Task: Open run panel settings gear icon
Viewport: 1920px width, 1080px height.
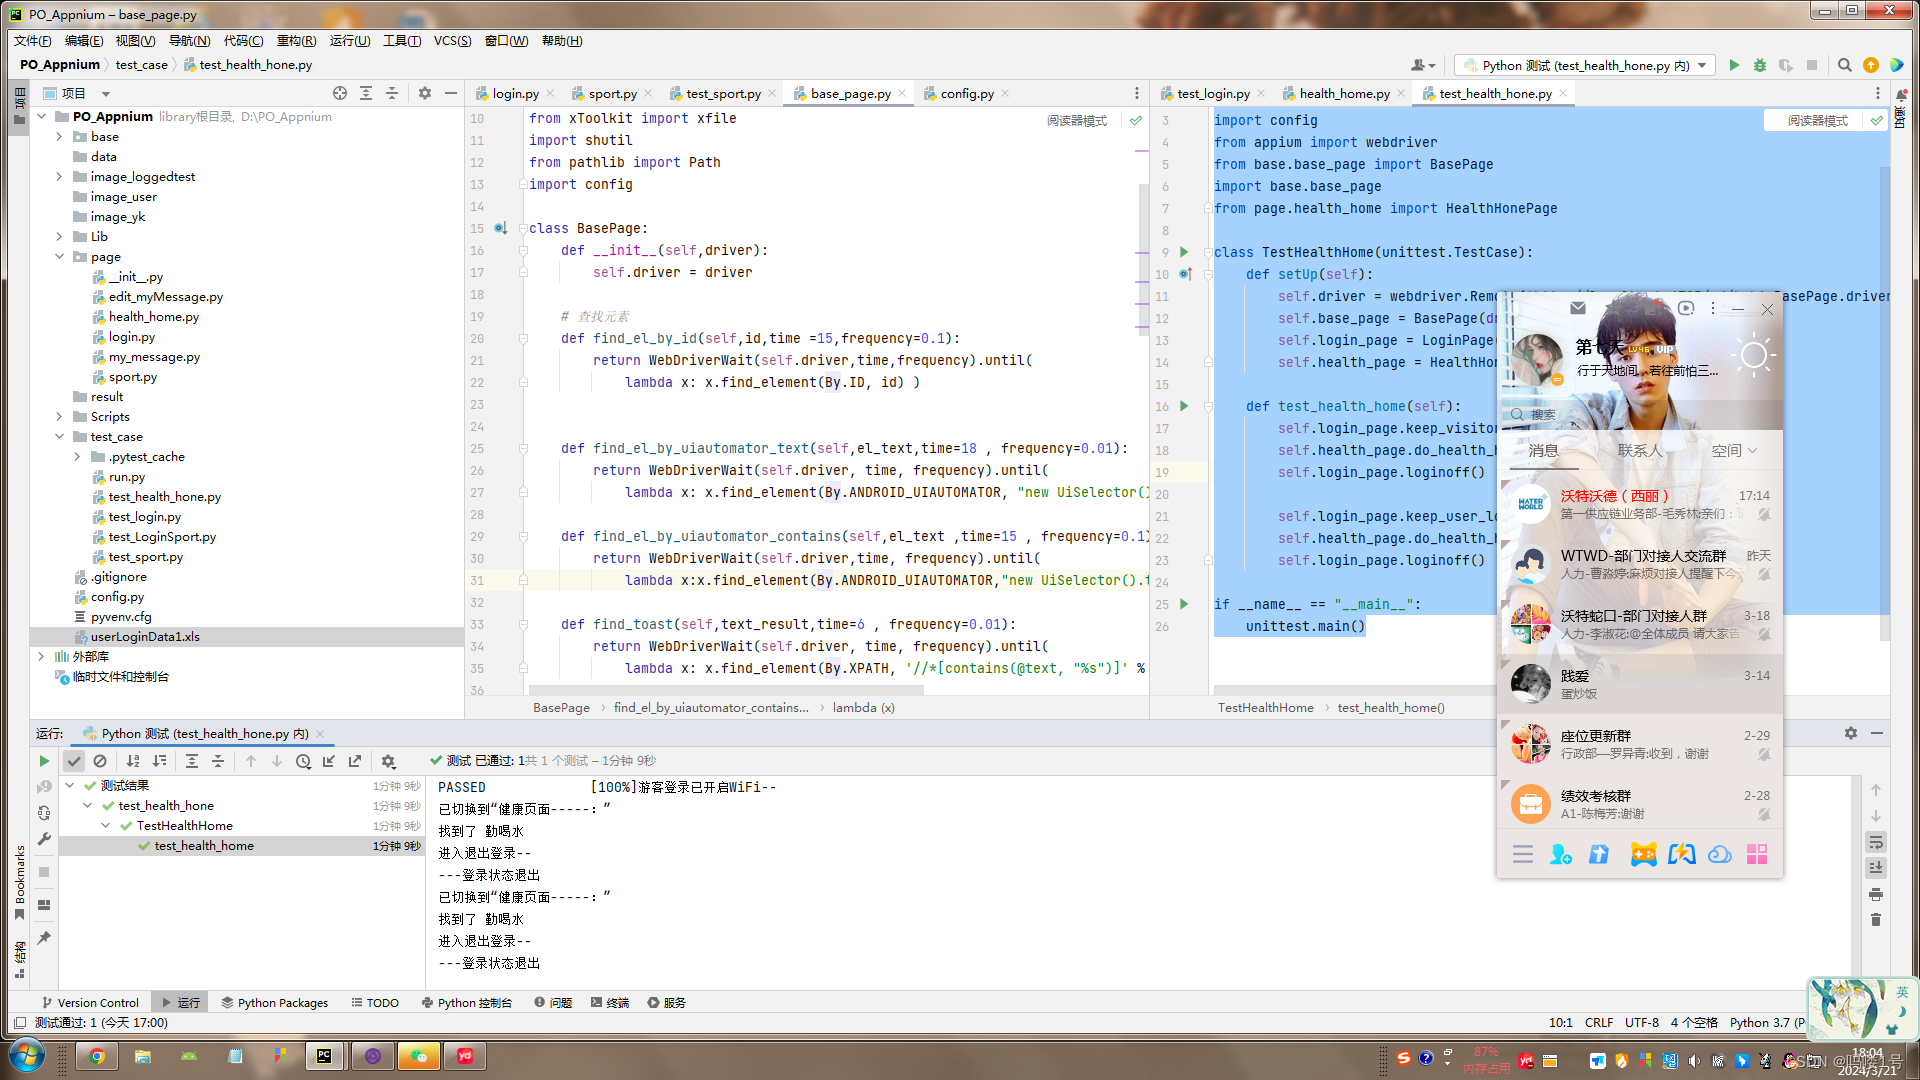Action: pos(1851,733)
